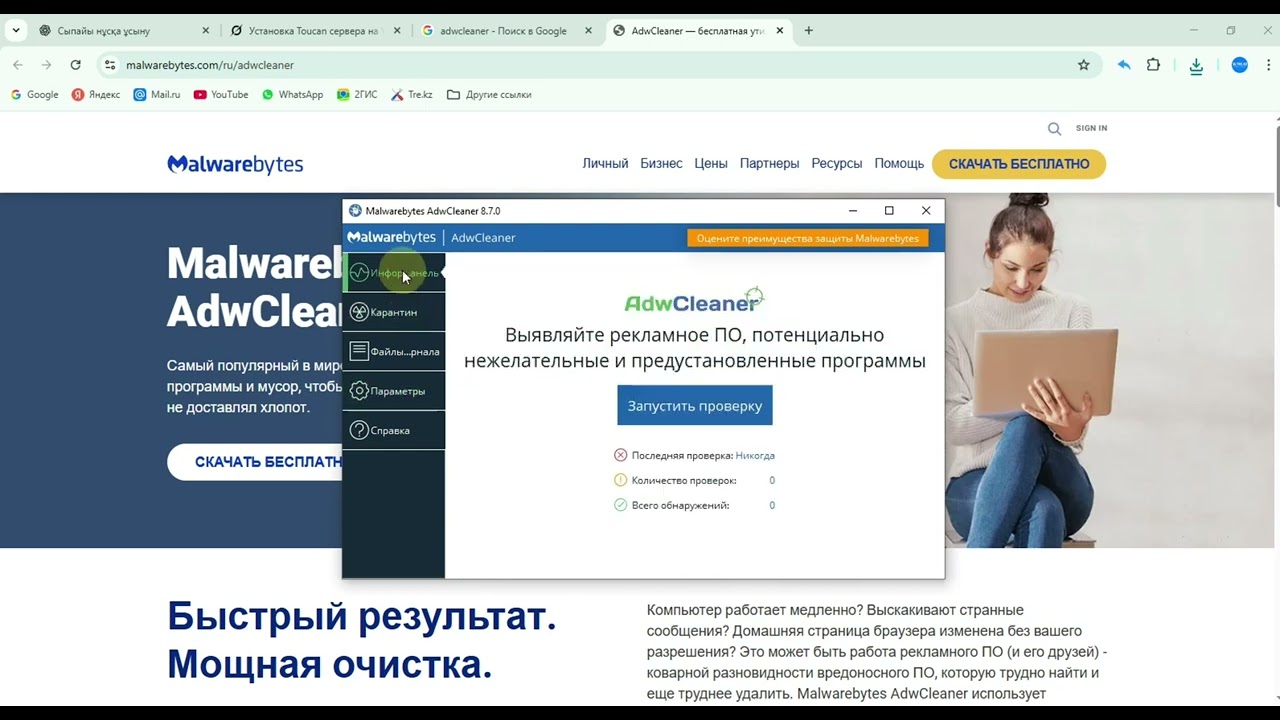This screenshot has height=720, width=1280.
Task: Minimize the AdwCleaner window
Action: 853,211
